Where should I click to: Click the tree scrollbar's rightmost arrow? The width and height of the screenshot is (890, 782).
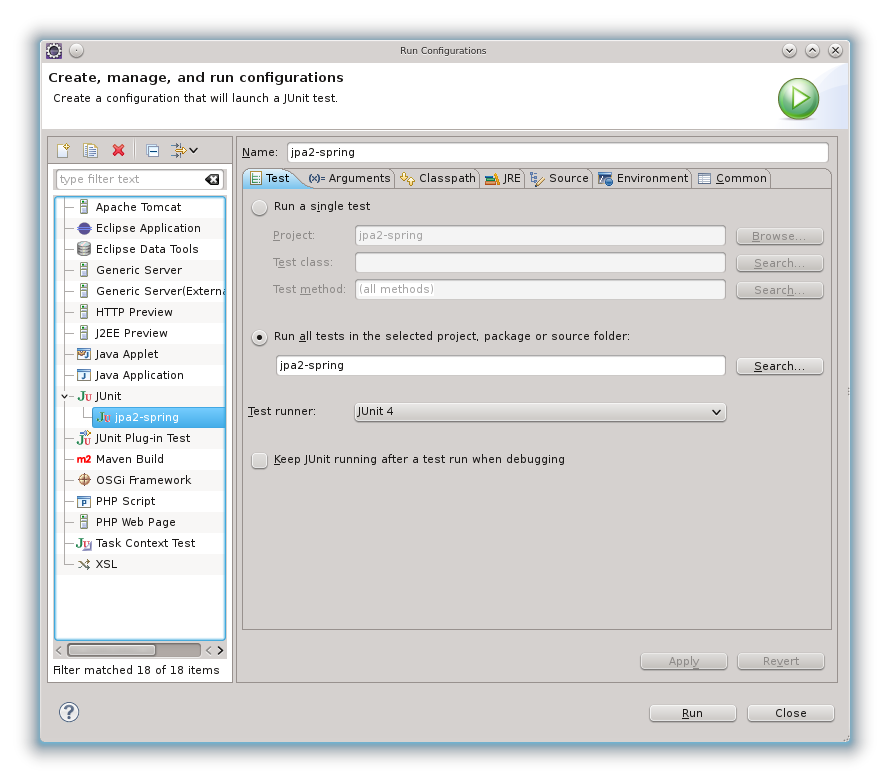coord(220,650)
